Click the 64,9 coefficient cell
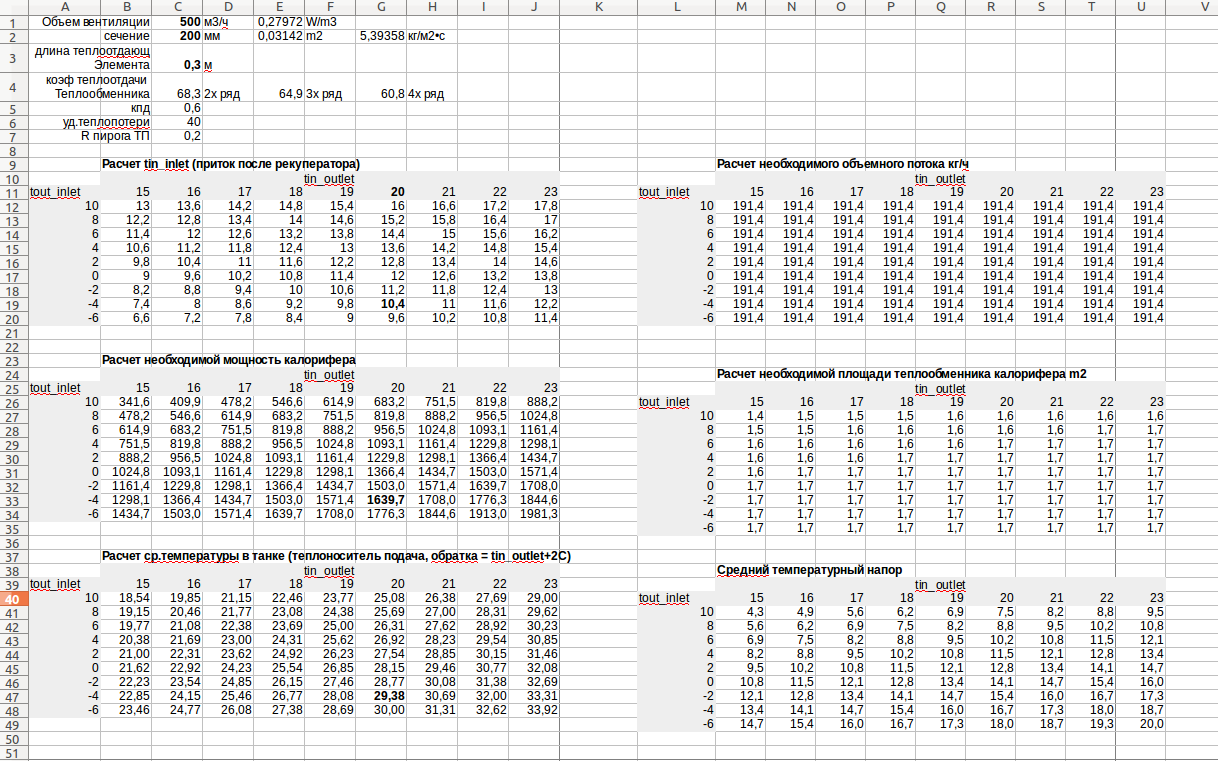This screenshot has height=761, width=1218. 291,94
